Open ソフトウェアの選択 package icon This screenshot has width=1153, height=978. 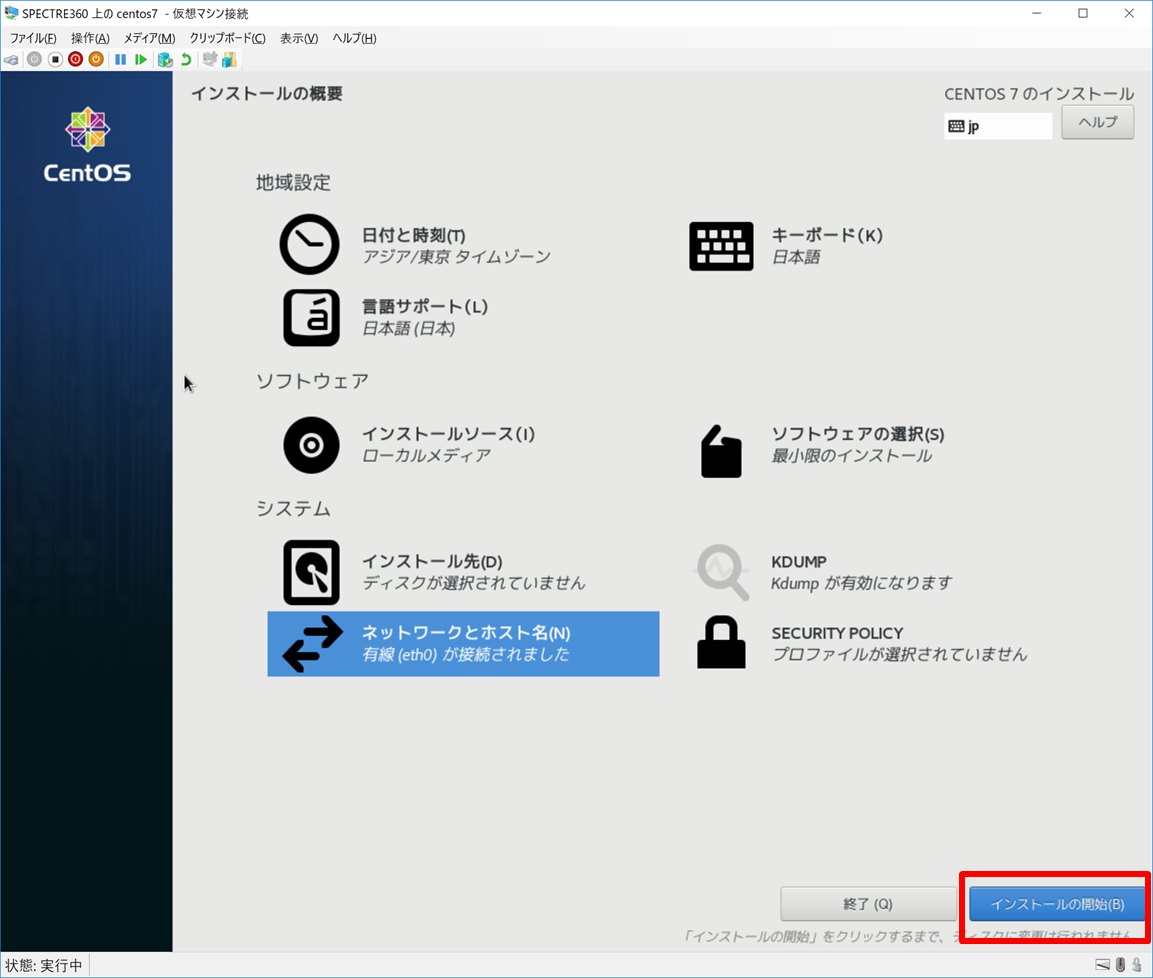coord(721,451)
